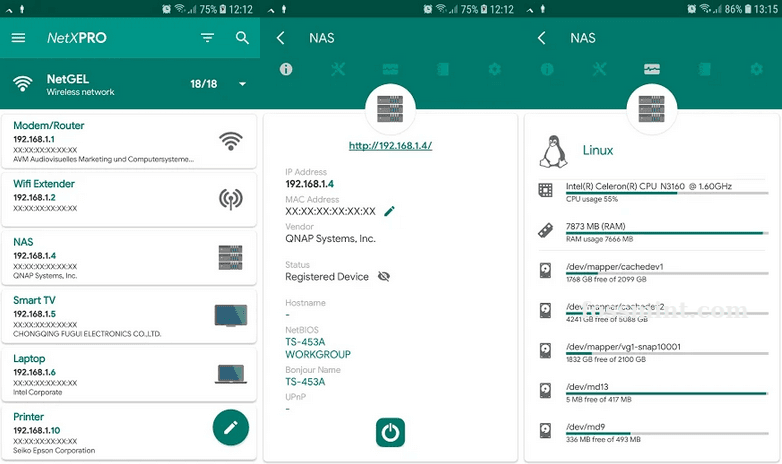Go back from right NAS system screen
782x464 pixels.
(542, 38)
